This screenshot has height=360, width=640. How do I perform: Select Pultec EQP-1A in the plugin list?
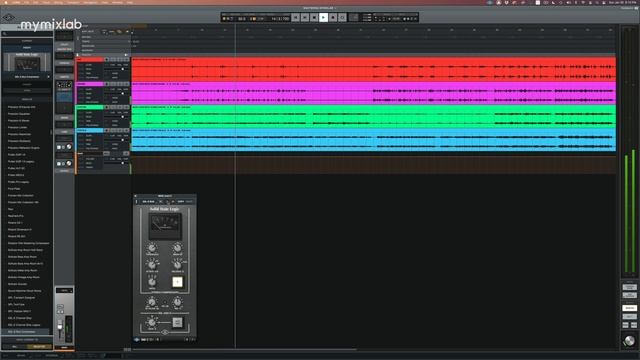(x=17, y=155)
